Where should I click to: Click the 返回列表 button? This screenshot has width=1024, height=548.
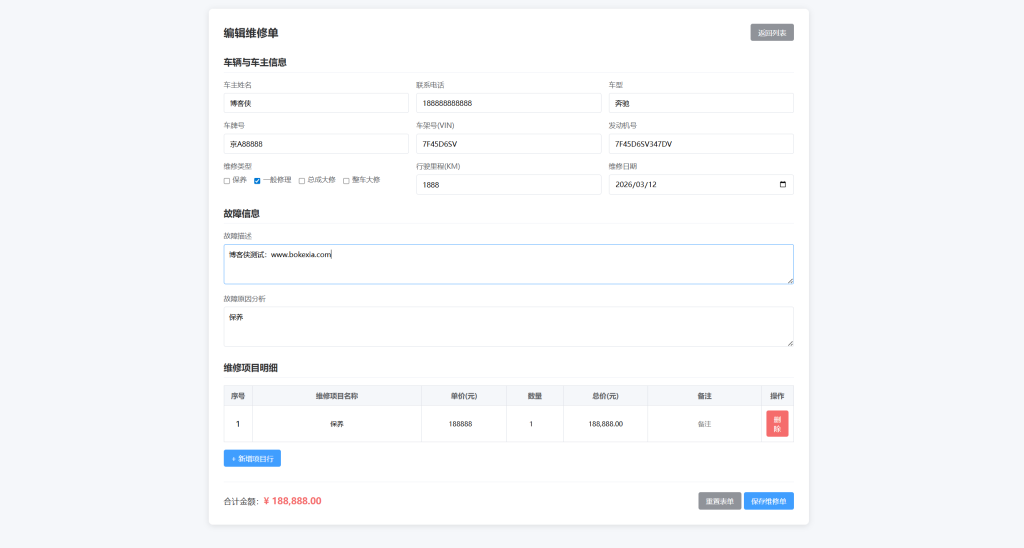point(771,33)
